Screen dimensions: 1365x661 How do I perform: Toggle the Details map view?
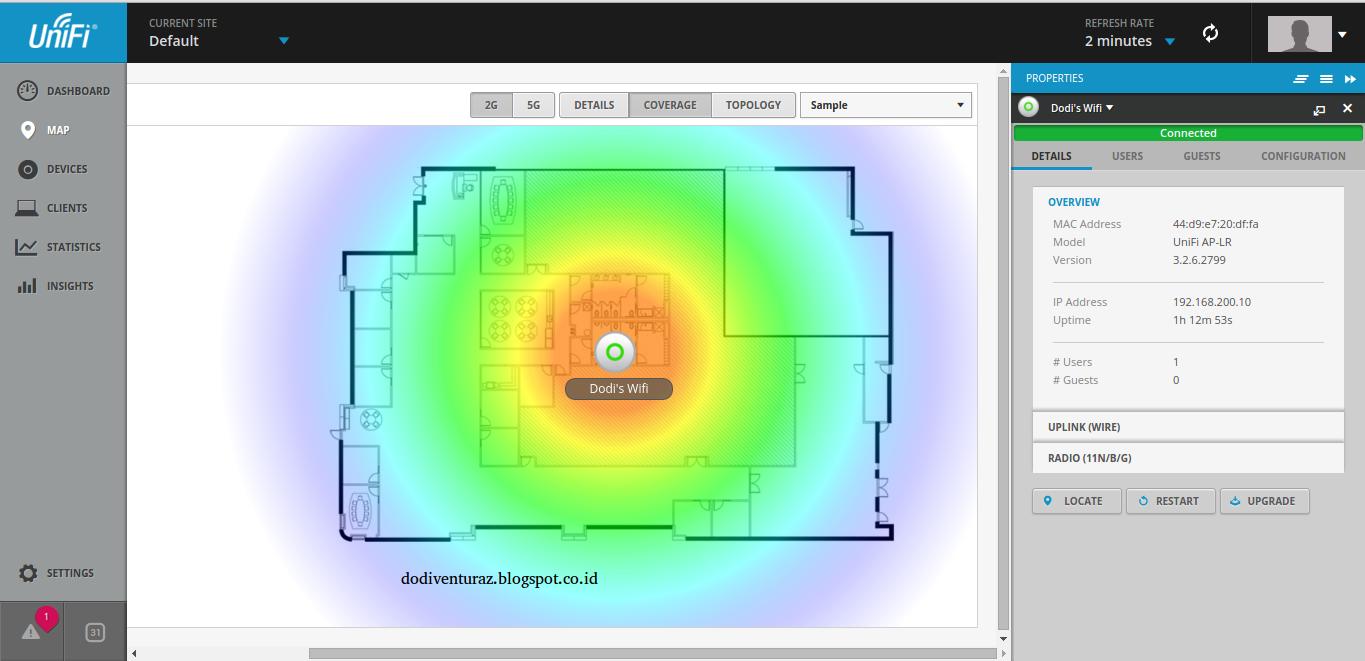594,105
